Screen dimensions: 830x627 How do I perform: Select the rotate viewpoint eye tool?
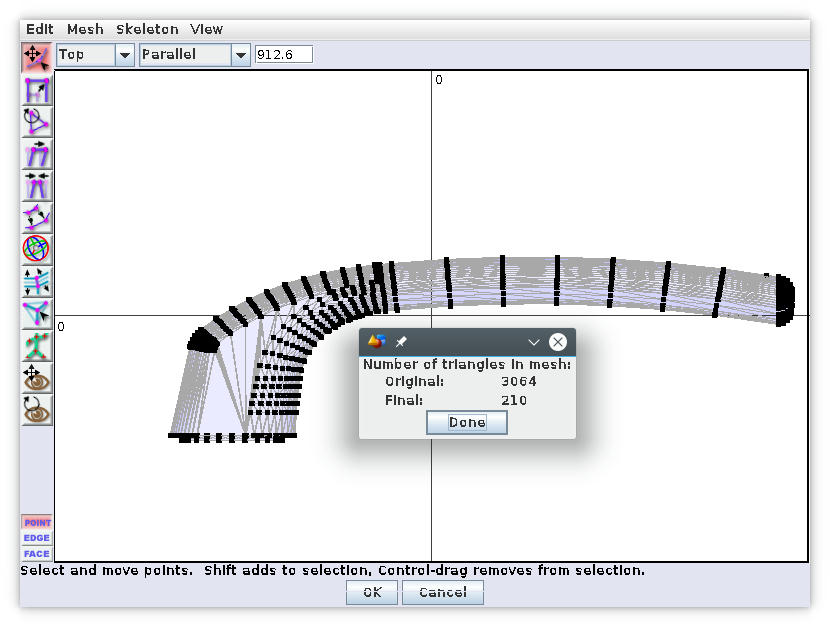(37, 409)
